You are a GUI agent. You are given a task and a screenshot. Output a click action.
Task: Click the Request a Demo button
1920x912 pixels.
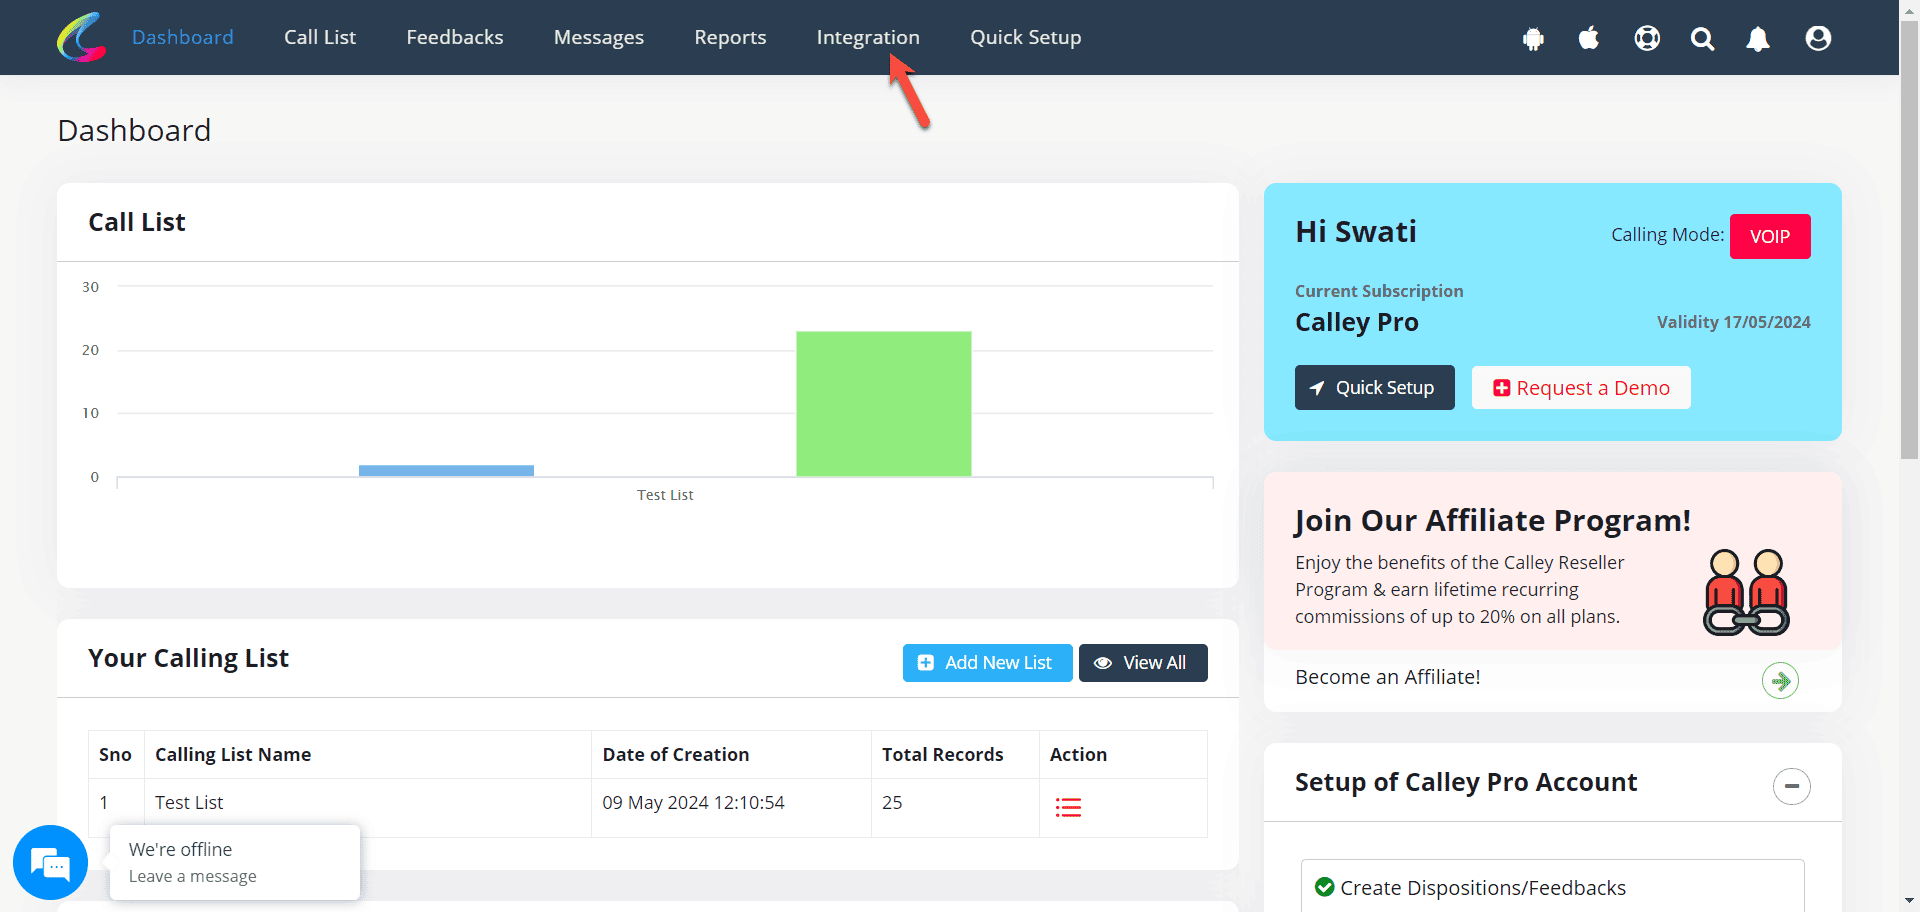pyautogui.click(x=1580, y=387)
